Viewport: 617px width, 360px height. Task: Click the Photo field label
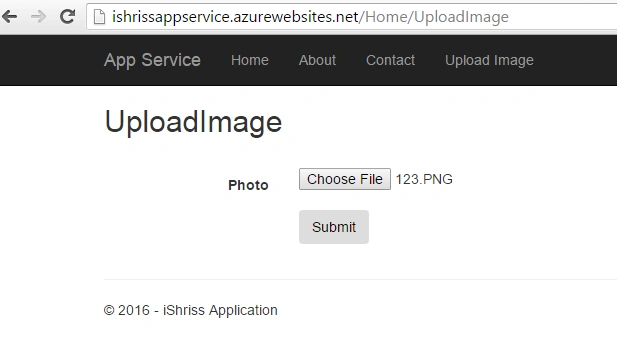248,185
